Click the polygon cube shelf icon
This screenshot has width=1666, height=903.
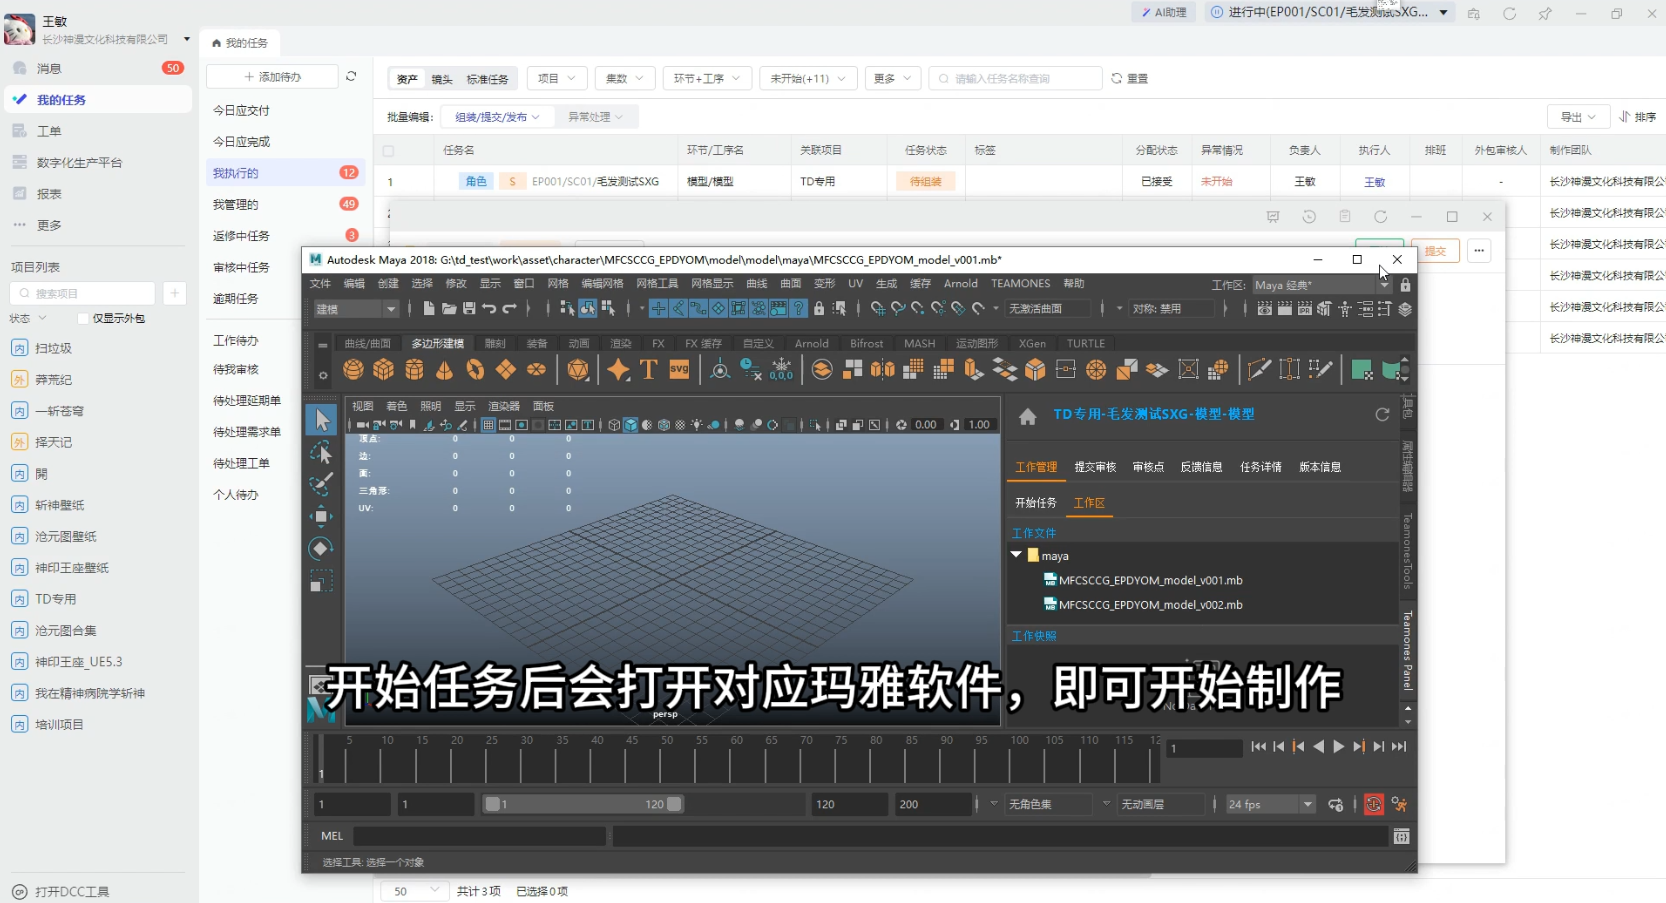[x=383, y=370]
